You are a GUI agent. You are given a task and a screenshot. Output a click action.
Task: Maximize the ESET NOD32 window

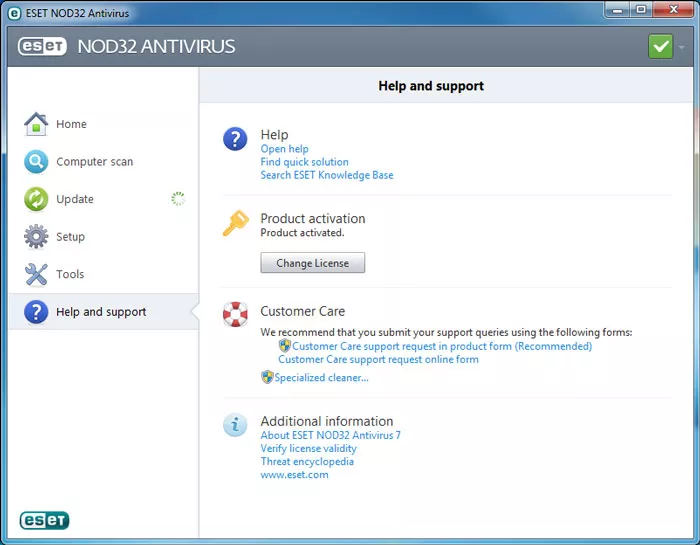[641, 10]
